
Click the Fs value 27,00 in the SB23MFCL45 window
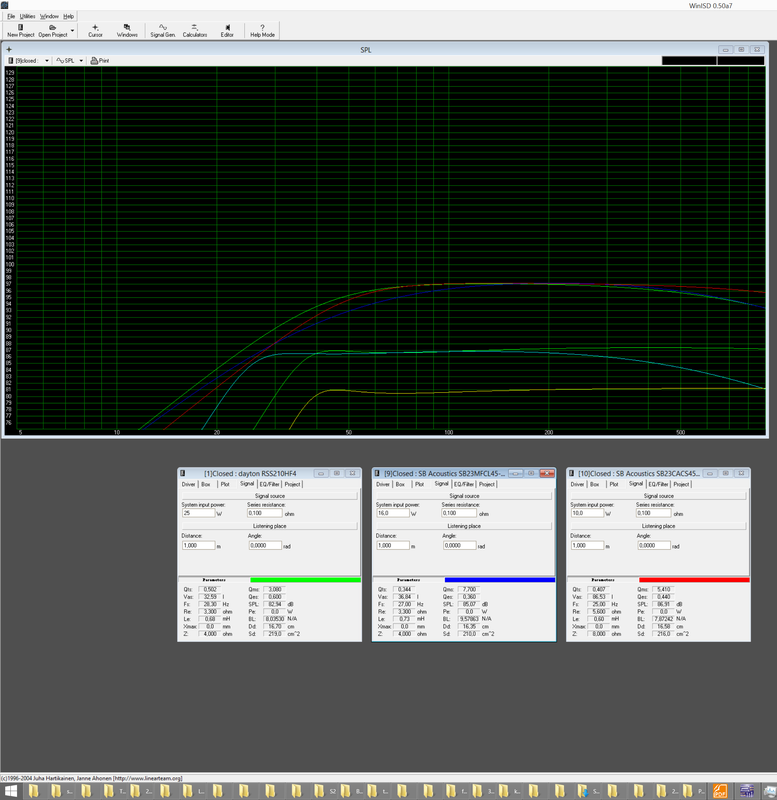click(404, 604)
